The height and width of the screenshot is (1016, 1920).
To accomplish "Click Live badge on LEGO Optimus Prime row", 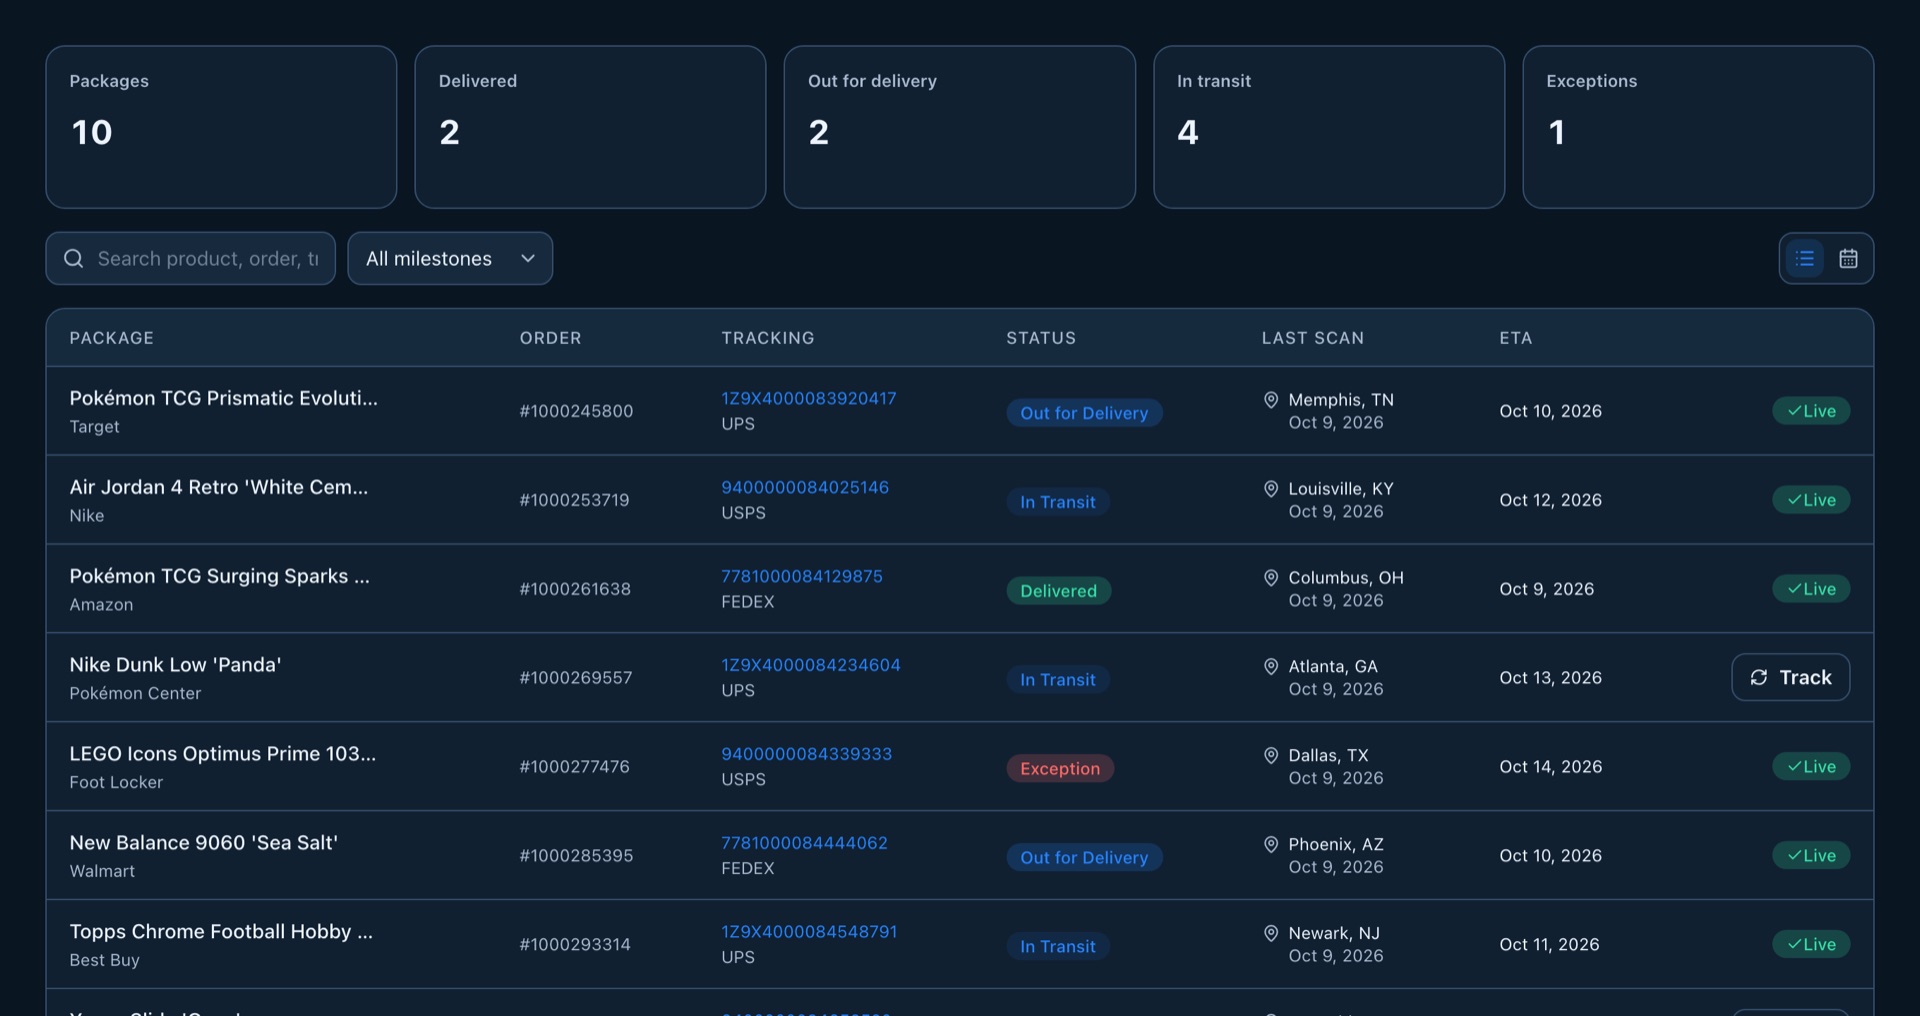I will [x=1811, y=767].
